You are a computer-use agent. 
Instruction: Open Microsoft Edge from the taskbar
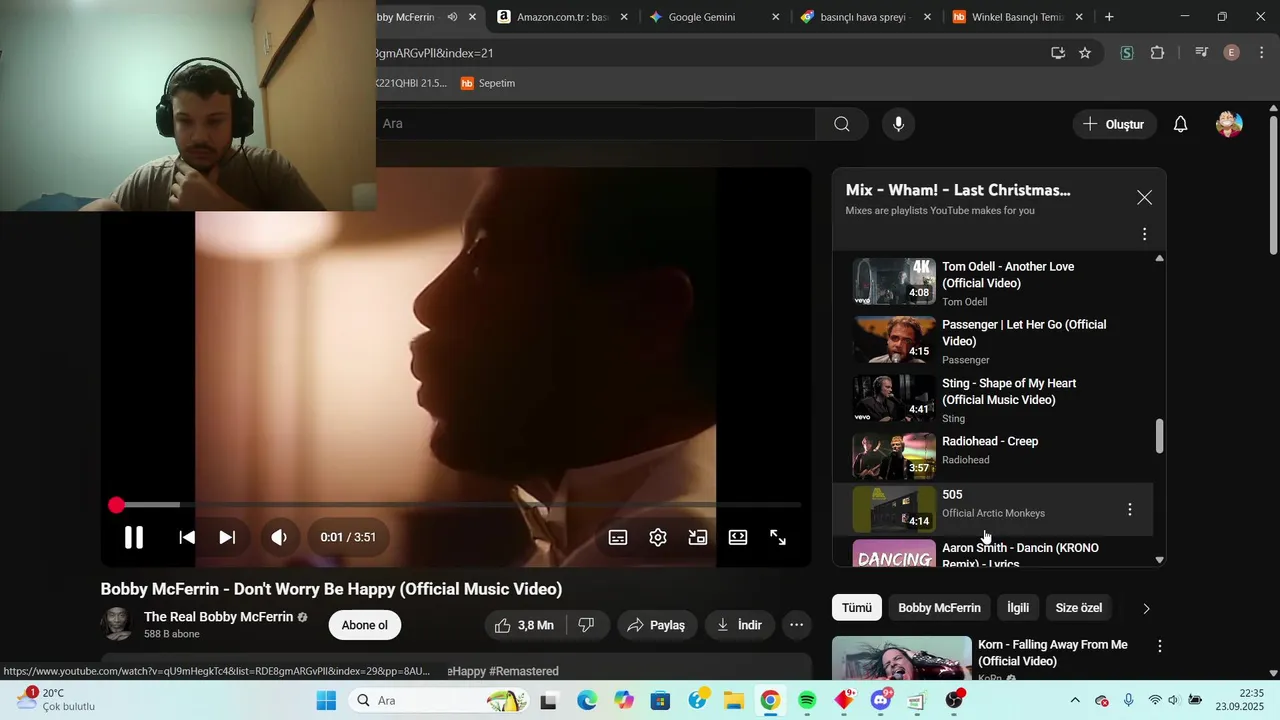point(587,701)
